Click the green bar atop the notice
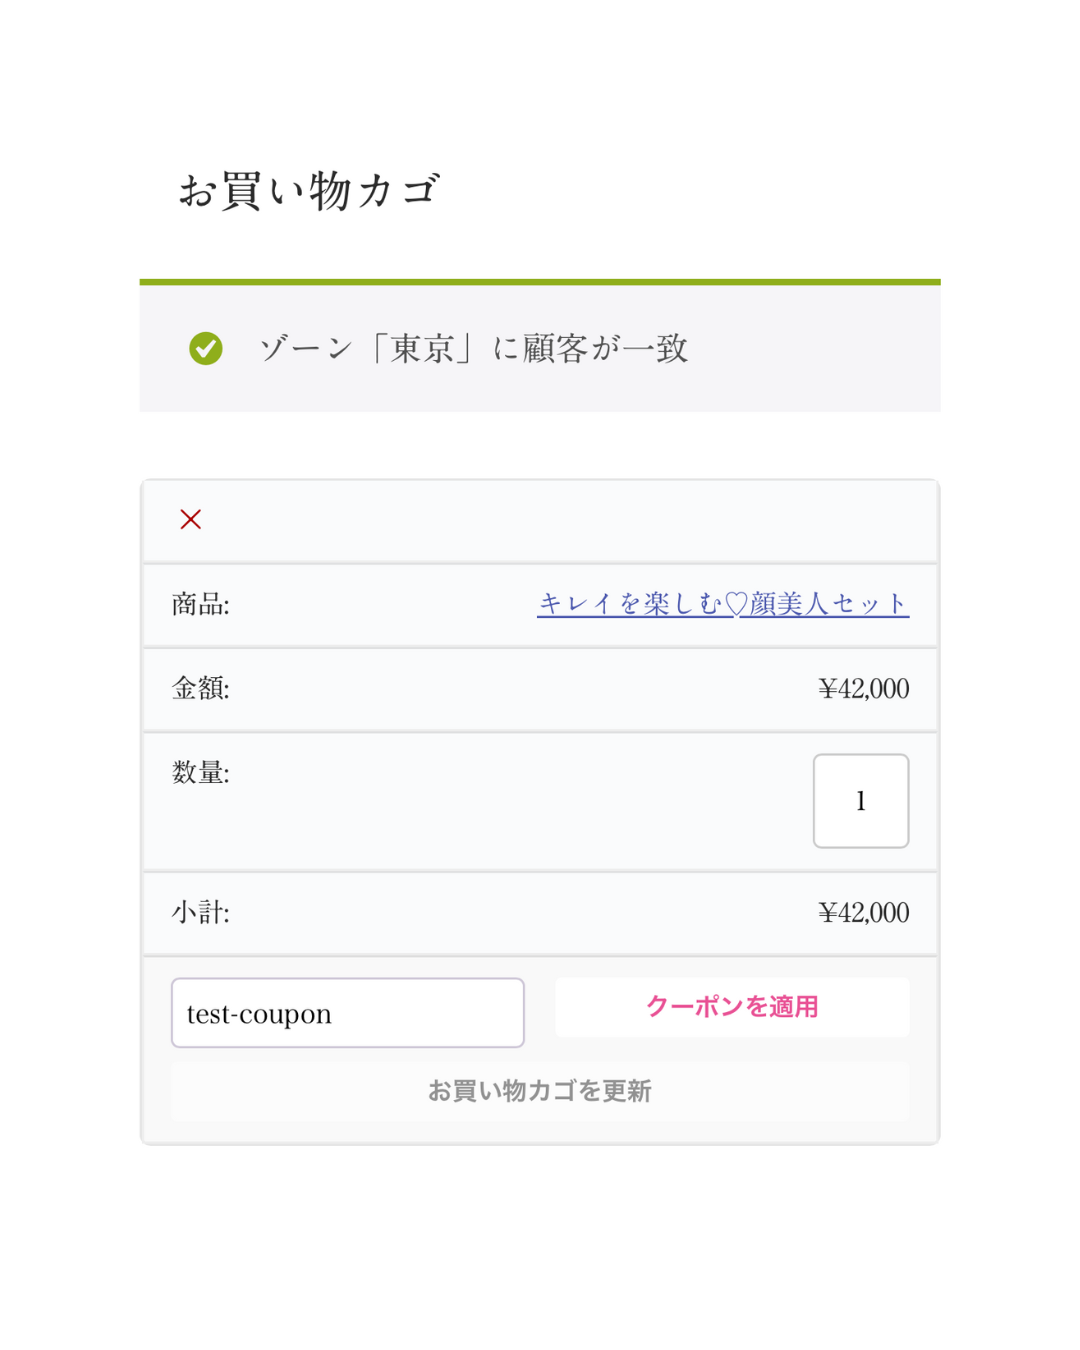Viewport: 1080px width, 1350px height. coord(540,282)
